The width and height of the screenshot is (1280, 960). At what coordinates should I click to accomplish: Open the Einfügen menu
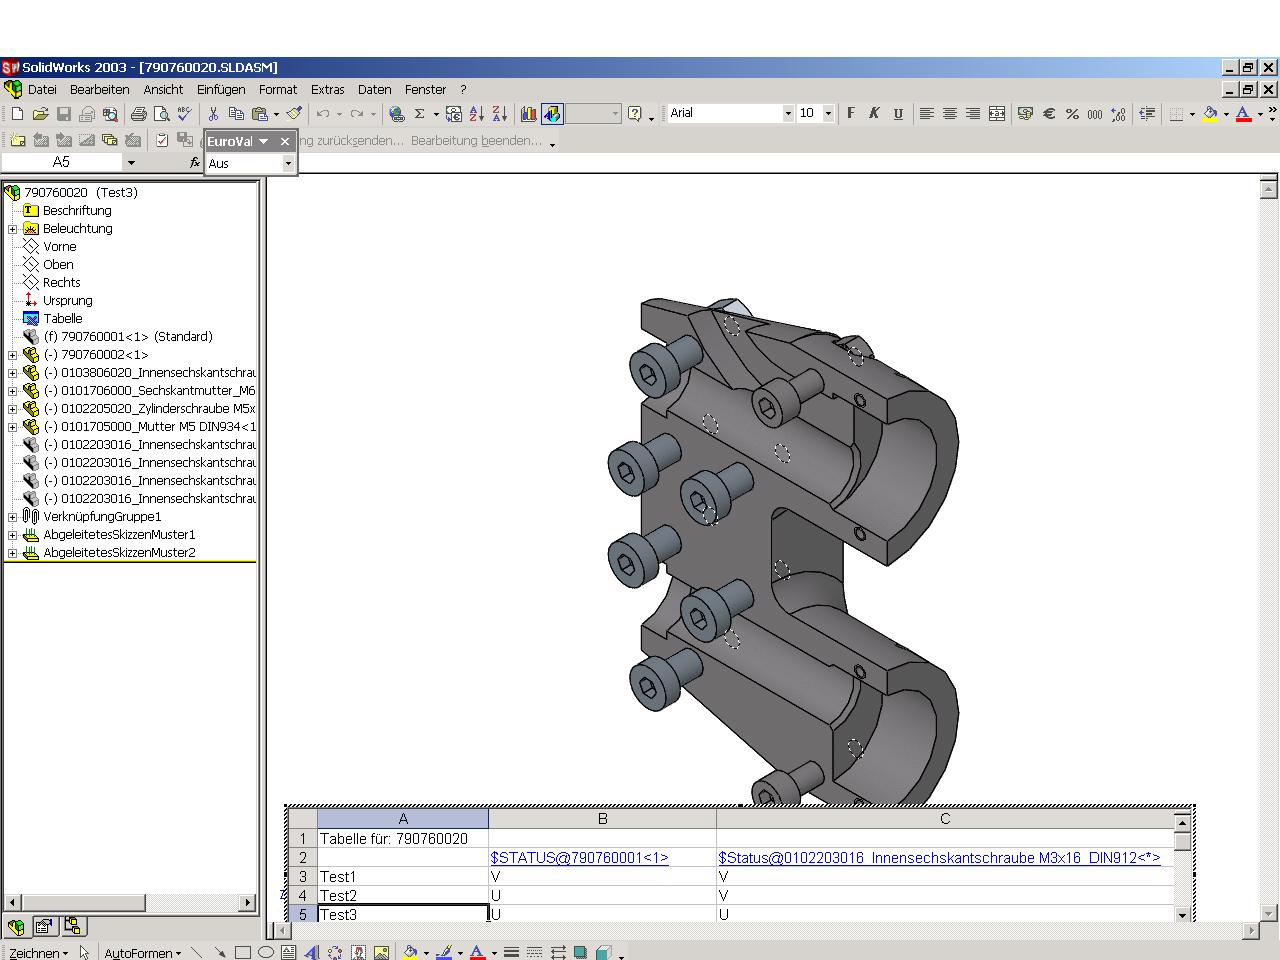(221, 90)
